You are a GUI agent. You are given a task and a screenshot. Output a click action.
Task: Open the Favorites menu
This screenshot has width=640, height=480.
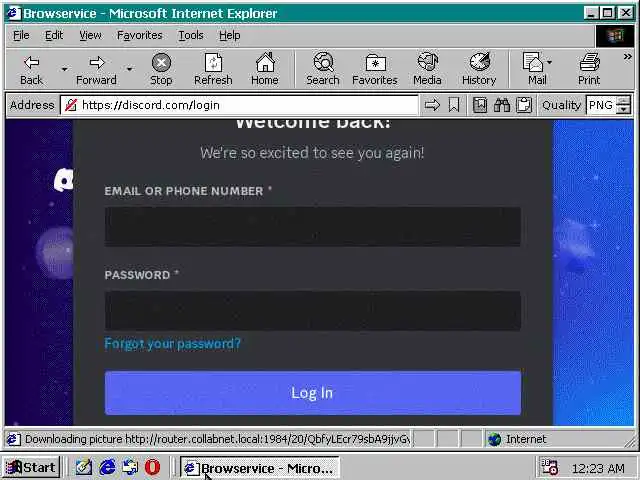[140, 36]
